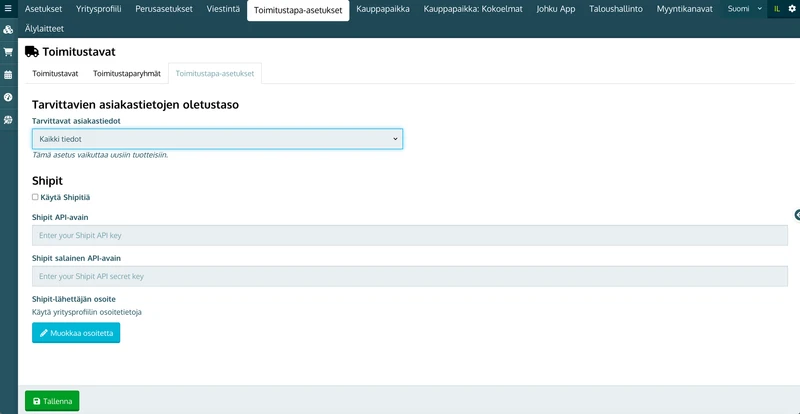Viewport: 800px width, 414px height.
Task: Click the globe icon in the sidebar
Action: pyautogui.click(x=8, y=119)
